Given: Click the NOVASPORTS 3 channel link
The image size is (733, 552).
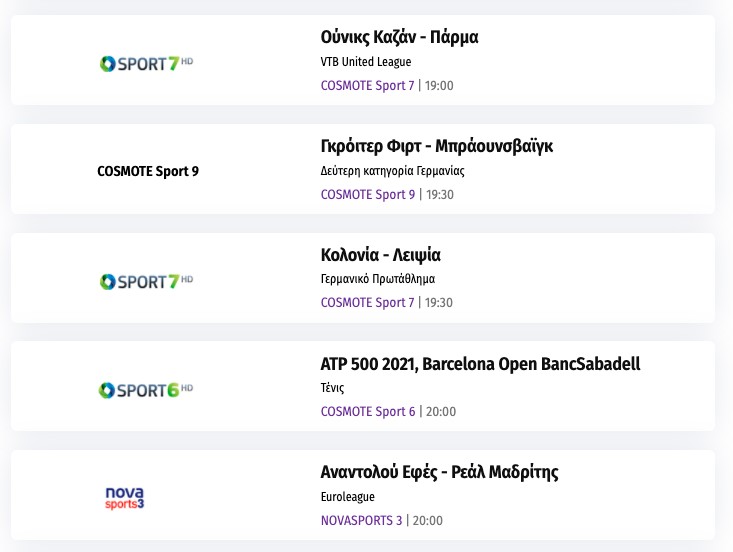Looking at the screenshot, I should 361,520.
